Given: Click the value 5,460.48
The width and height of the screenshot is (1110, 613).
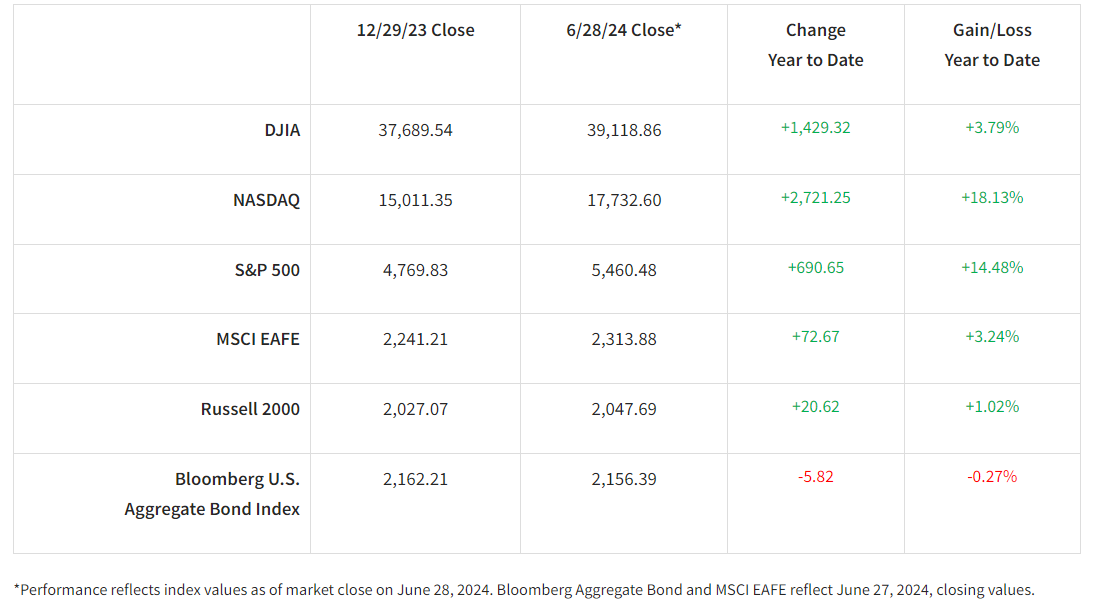Looking at the screenshot, I should point(624,270).
